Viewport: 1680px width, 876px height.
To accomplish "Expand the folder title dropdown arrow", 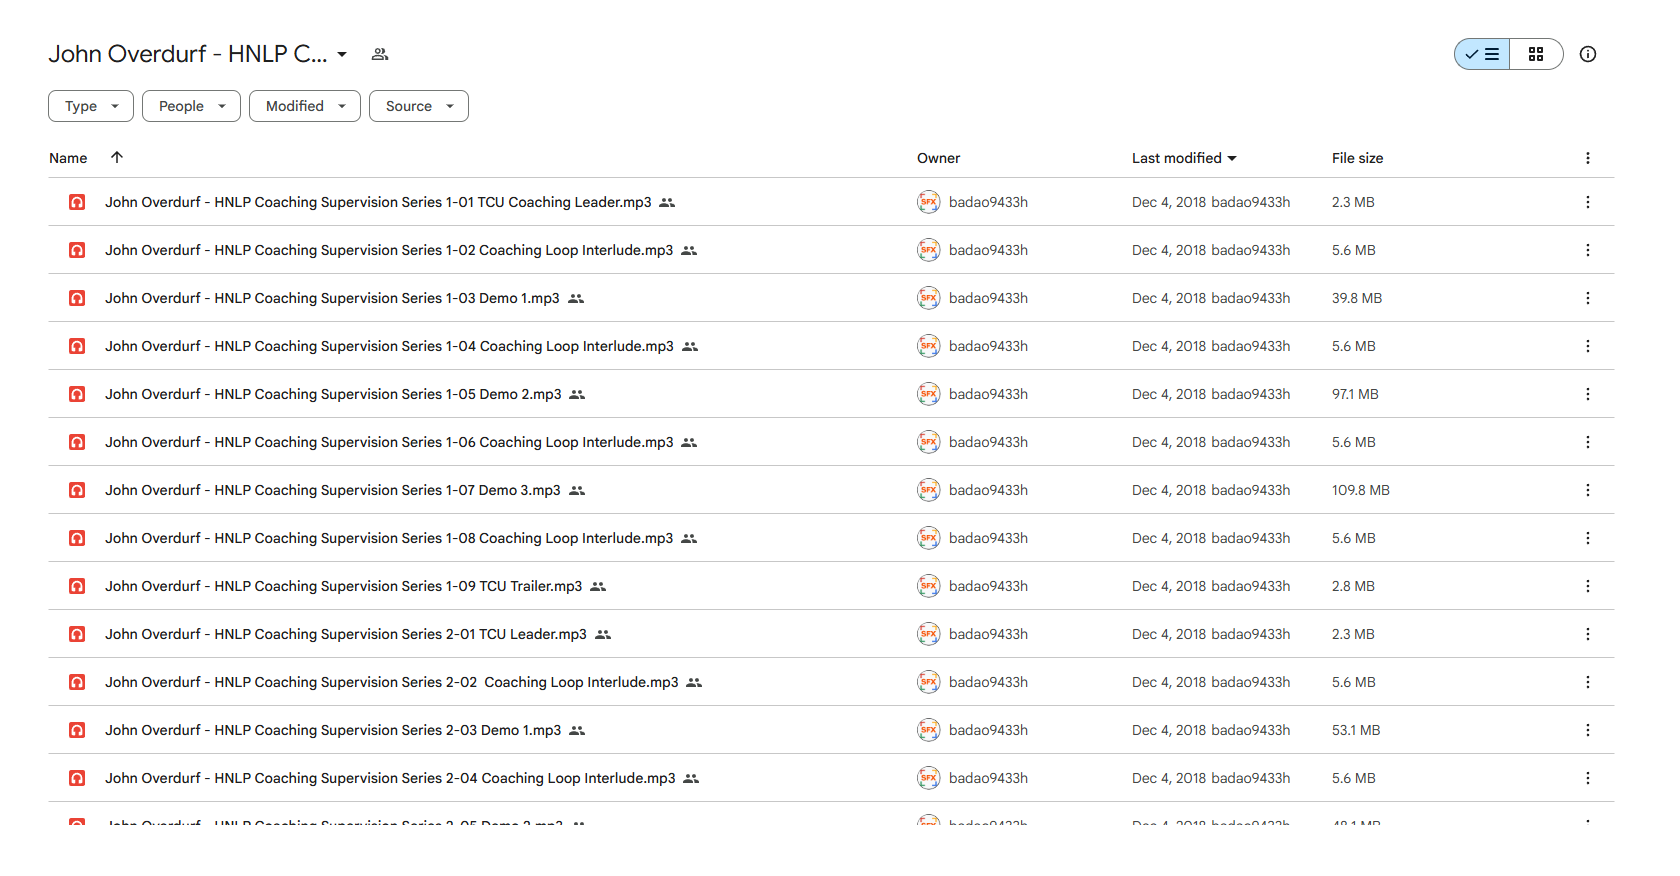I will 342,54.
